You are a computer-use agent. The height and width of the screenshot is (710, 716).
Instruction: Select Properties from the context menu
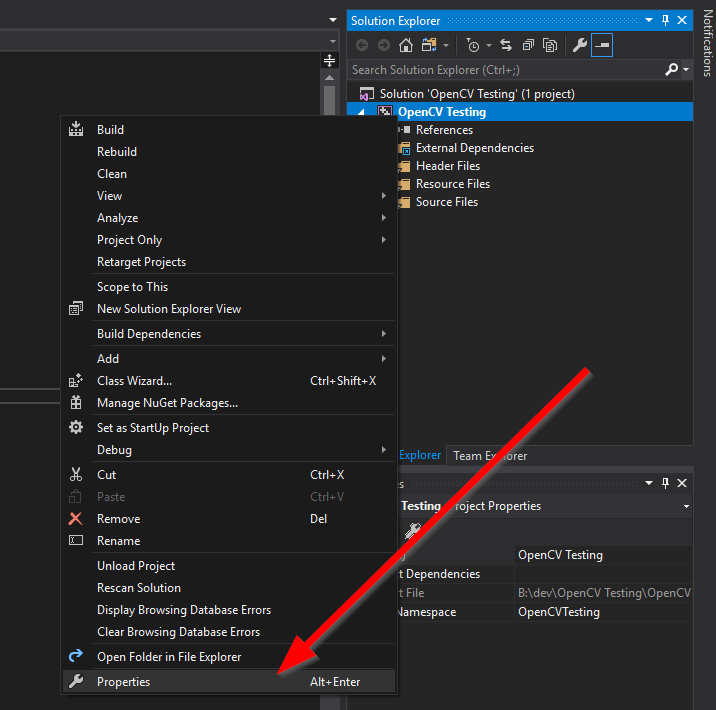pos(229,681)
